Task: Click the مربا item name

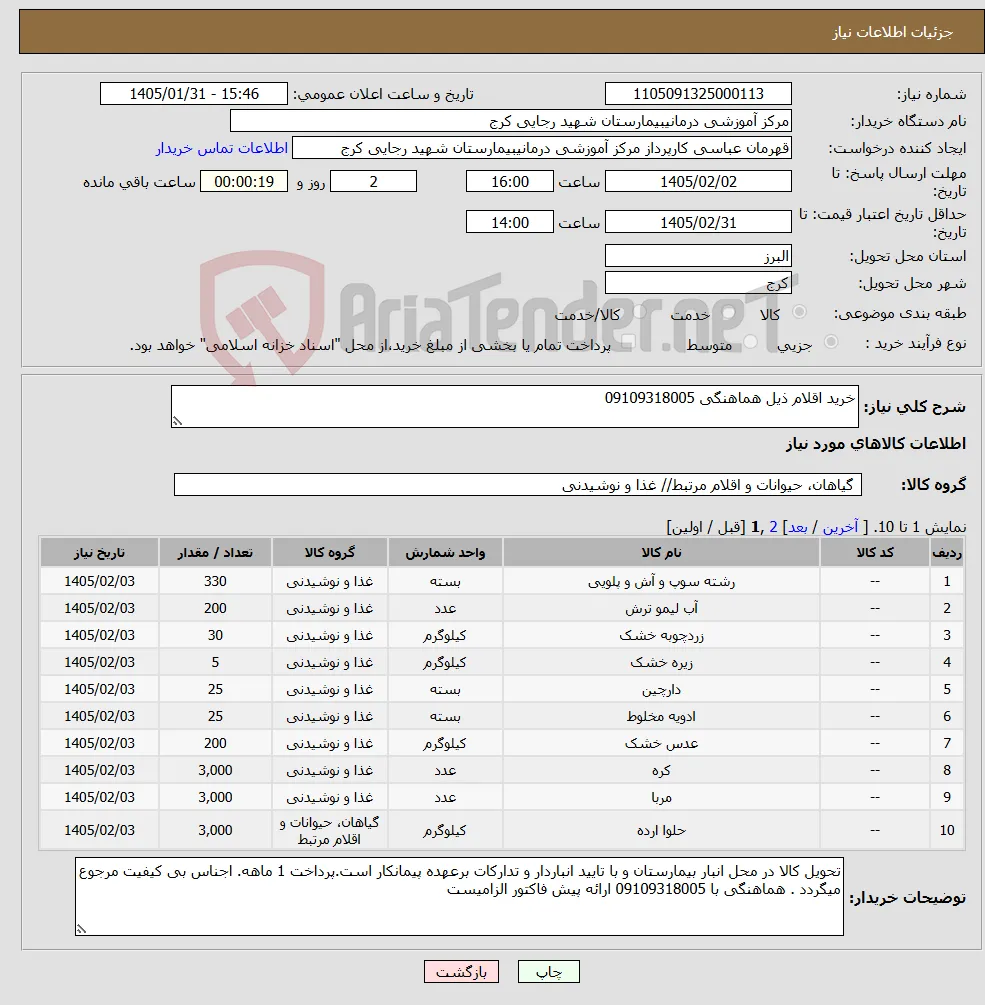Action: (661, 797)
